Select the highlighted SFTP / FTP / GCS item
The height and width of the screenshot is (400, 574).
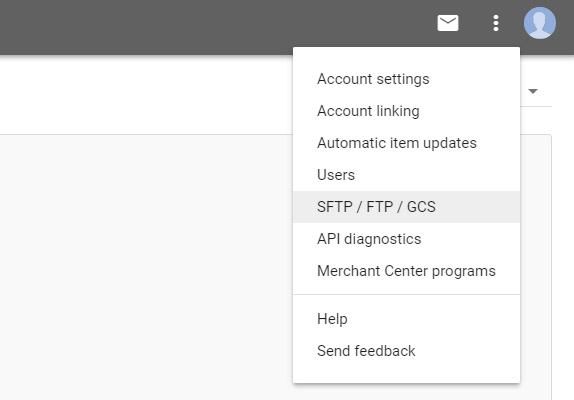click(406, 207)
